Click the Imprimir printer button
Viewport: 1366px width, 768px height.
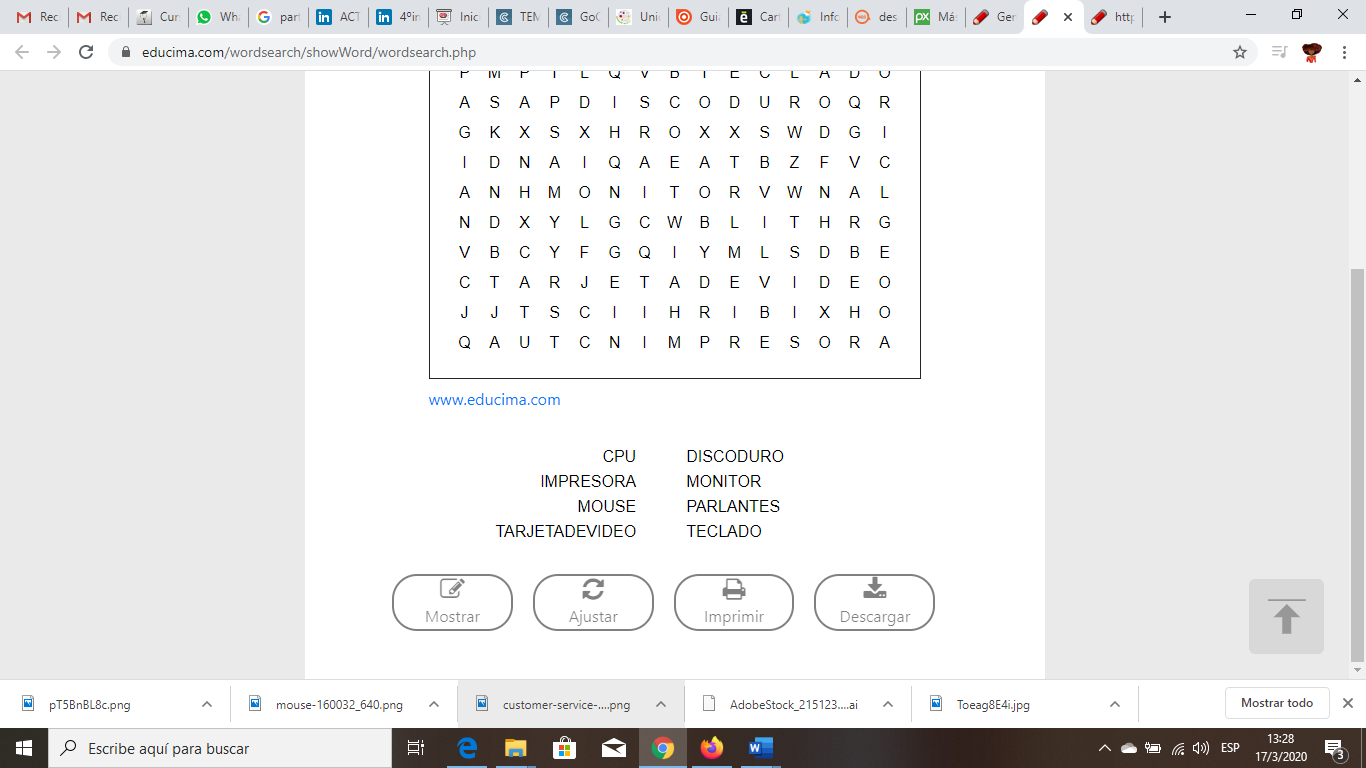click(x=734, y=602)
